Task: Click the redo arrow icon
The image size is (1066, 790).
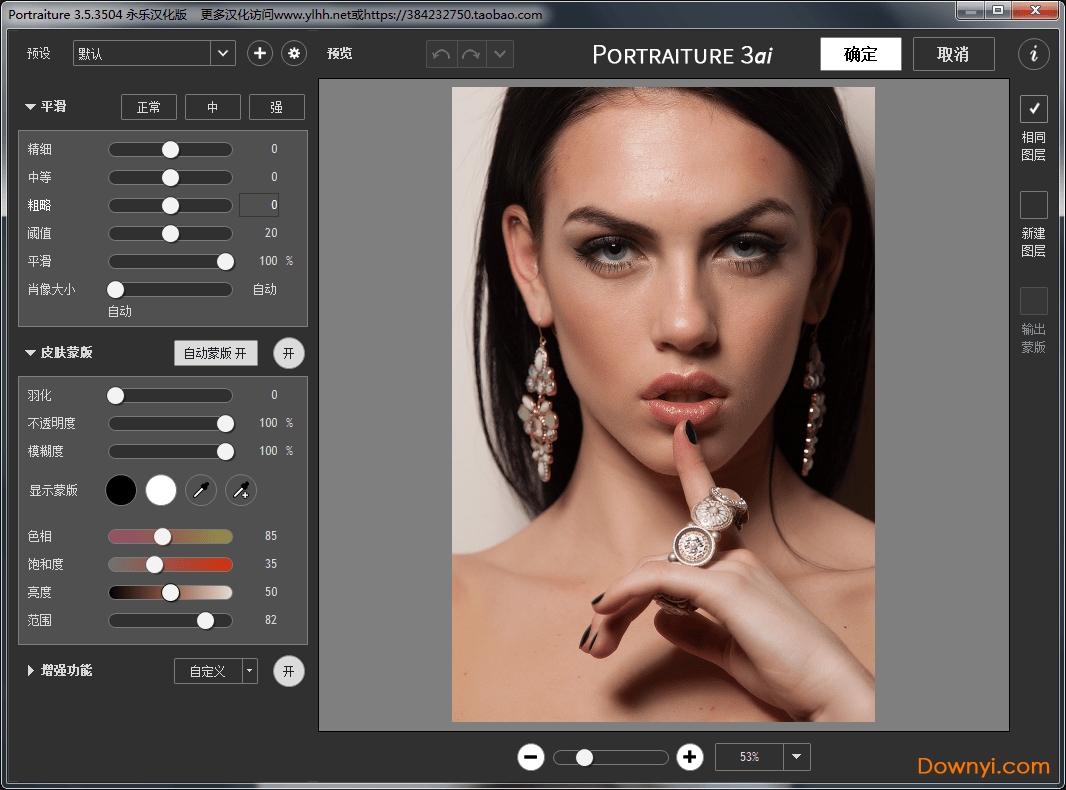Action: point(471,54)
